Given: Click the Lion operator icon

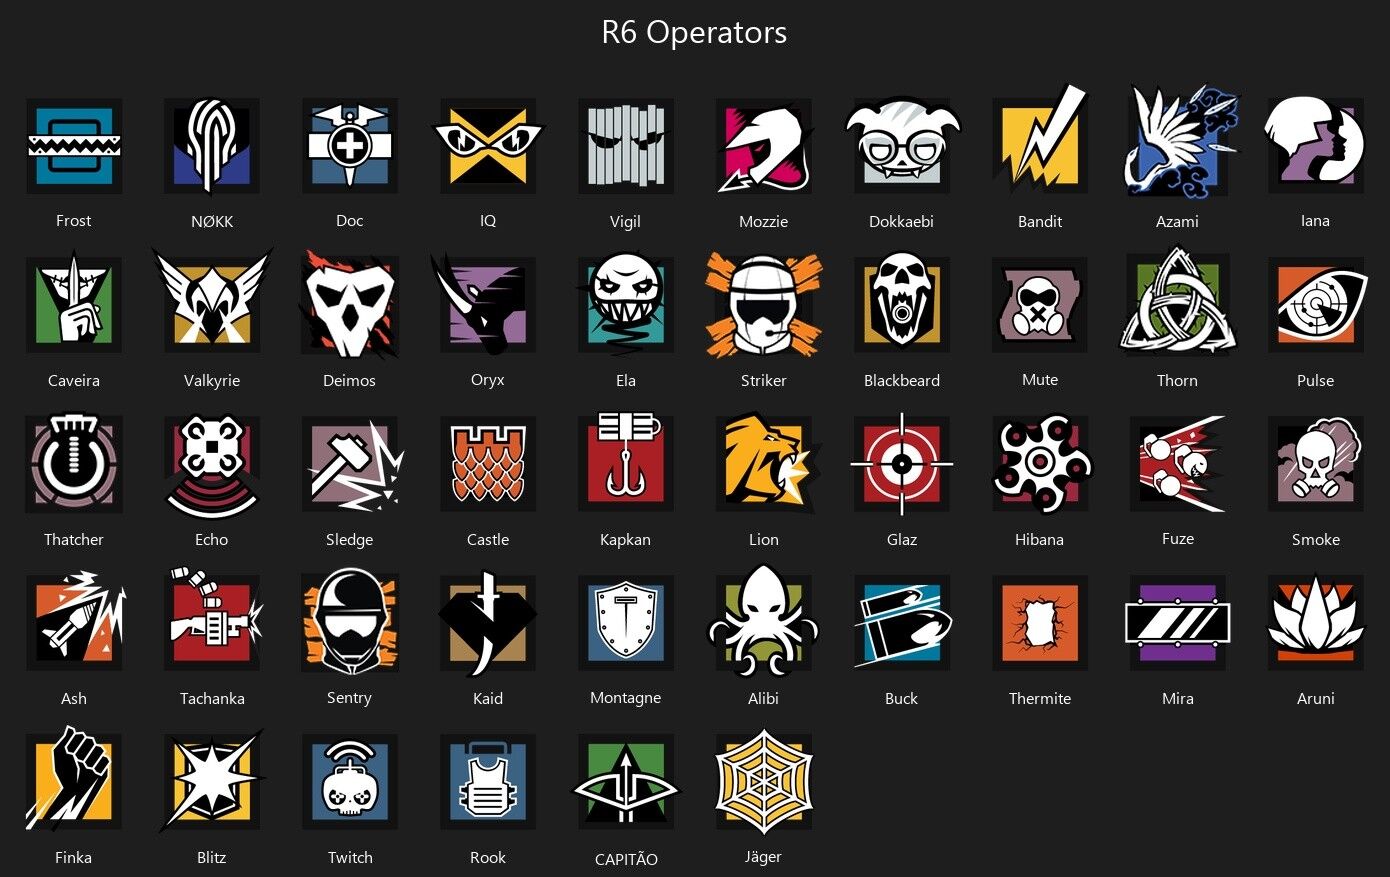Looking at the screenshot, I should pyautogui.click(x=766, y=464).
